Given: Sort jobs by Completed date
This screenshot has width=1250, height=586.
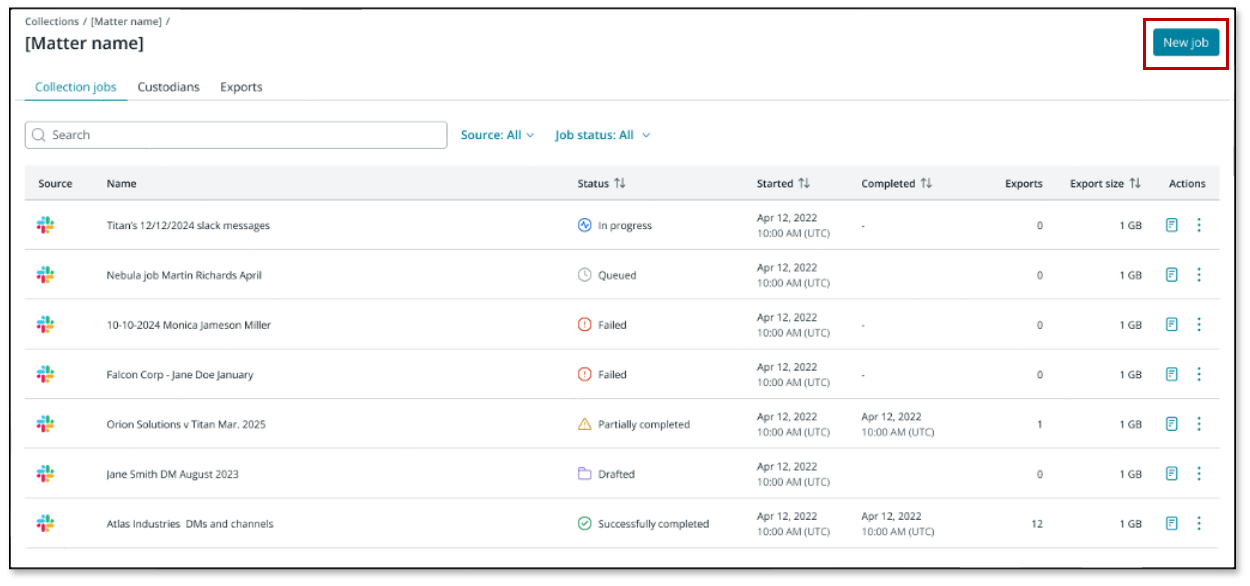Looking at the screenshot, I should 926,184.
